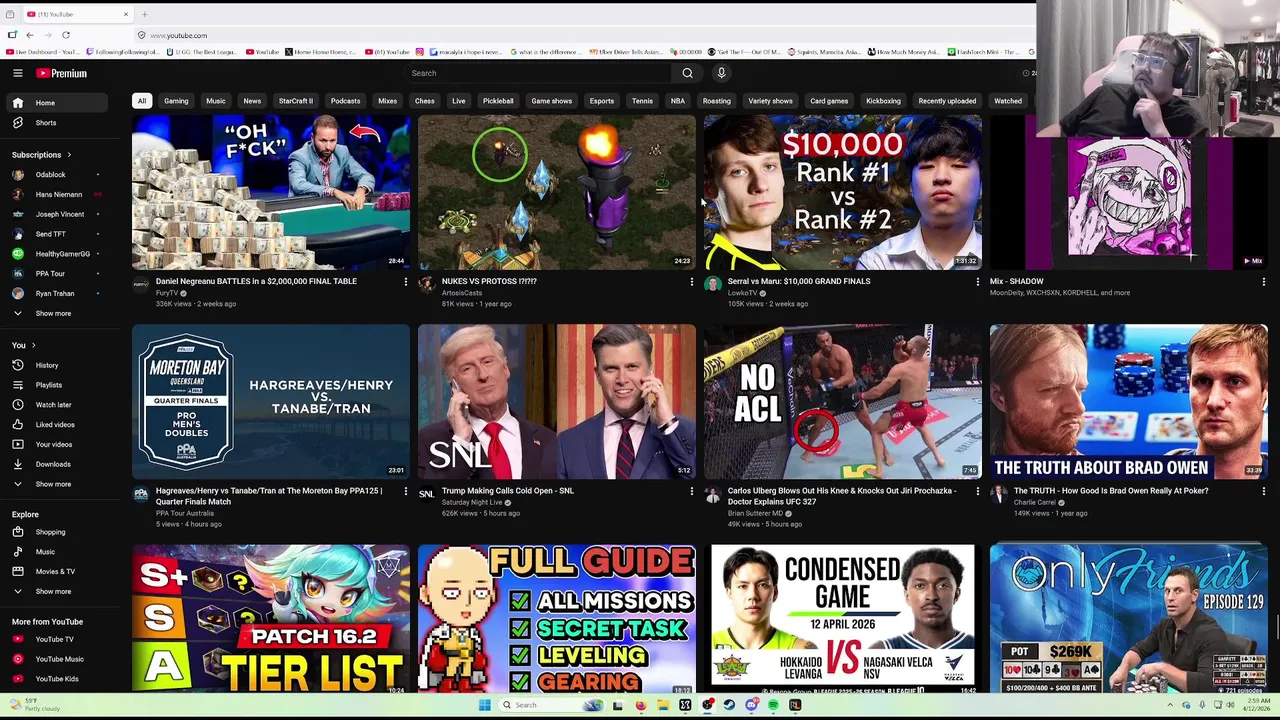The image size is (1280, 720).
Task: Open the hamburger guide menu icon
Action: (17, 73)
